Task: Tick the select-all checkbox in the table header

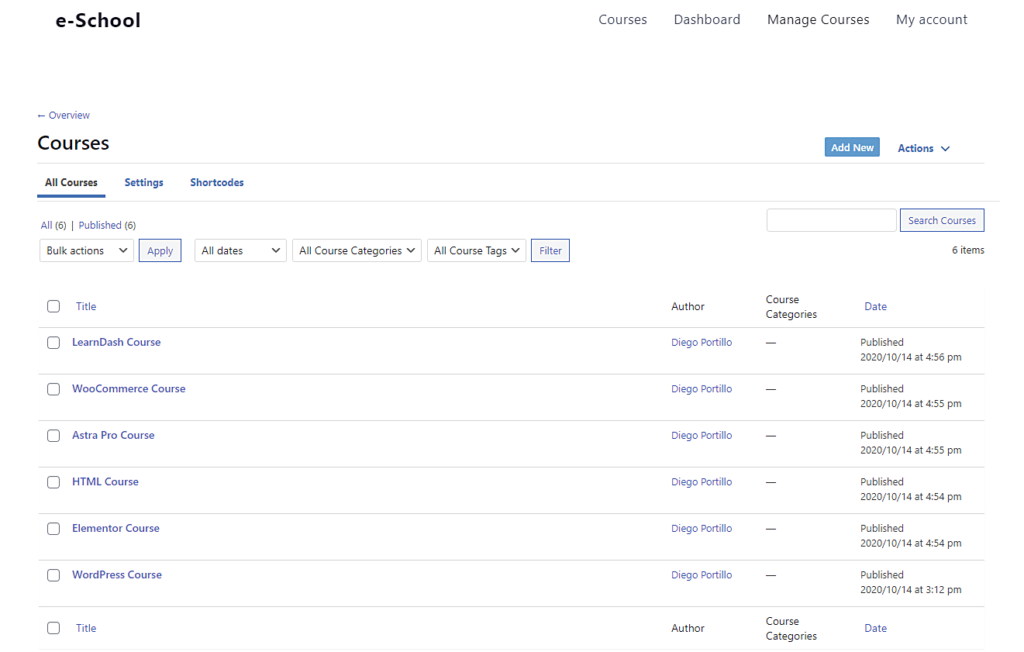Action: [x=54, y=306]
